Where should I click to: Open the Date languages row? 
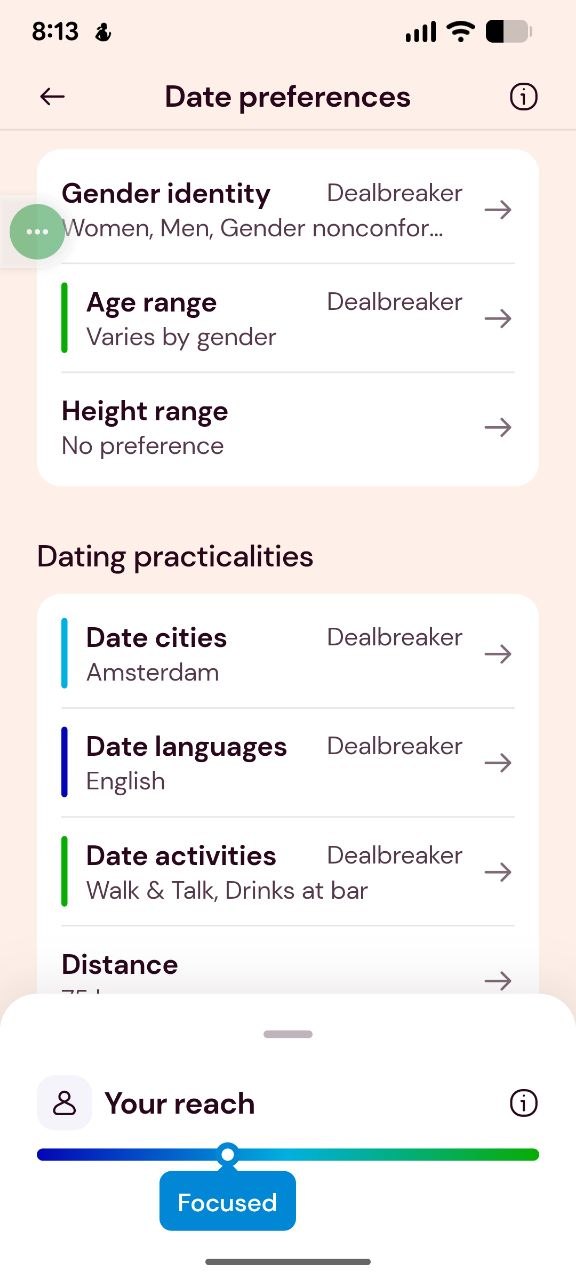(288, 763)
